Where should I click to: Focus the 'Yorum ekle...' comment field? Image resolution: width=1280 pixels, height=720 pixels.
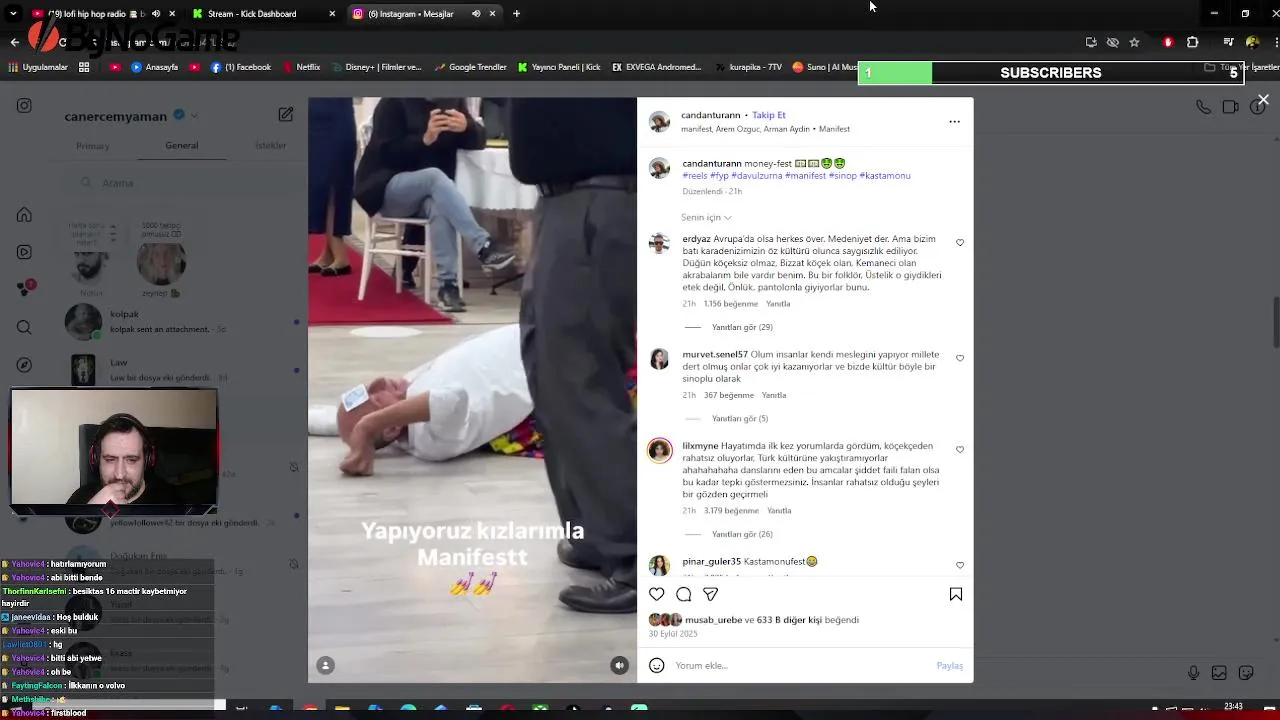point(800,665)
